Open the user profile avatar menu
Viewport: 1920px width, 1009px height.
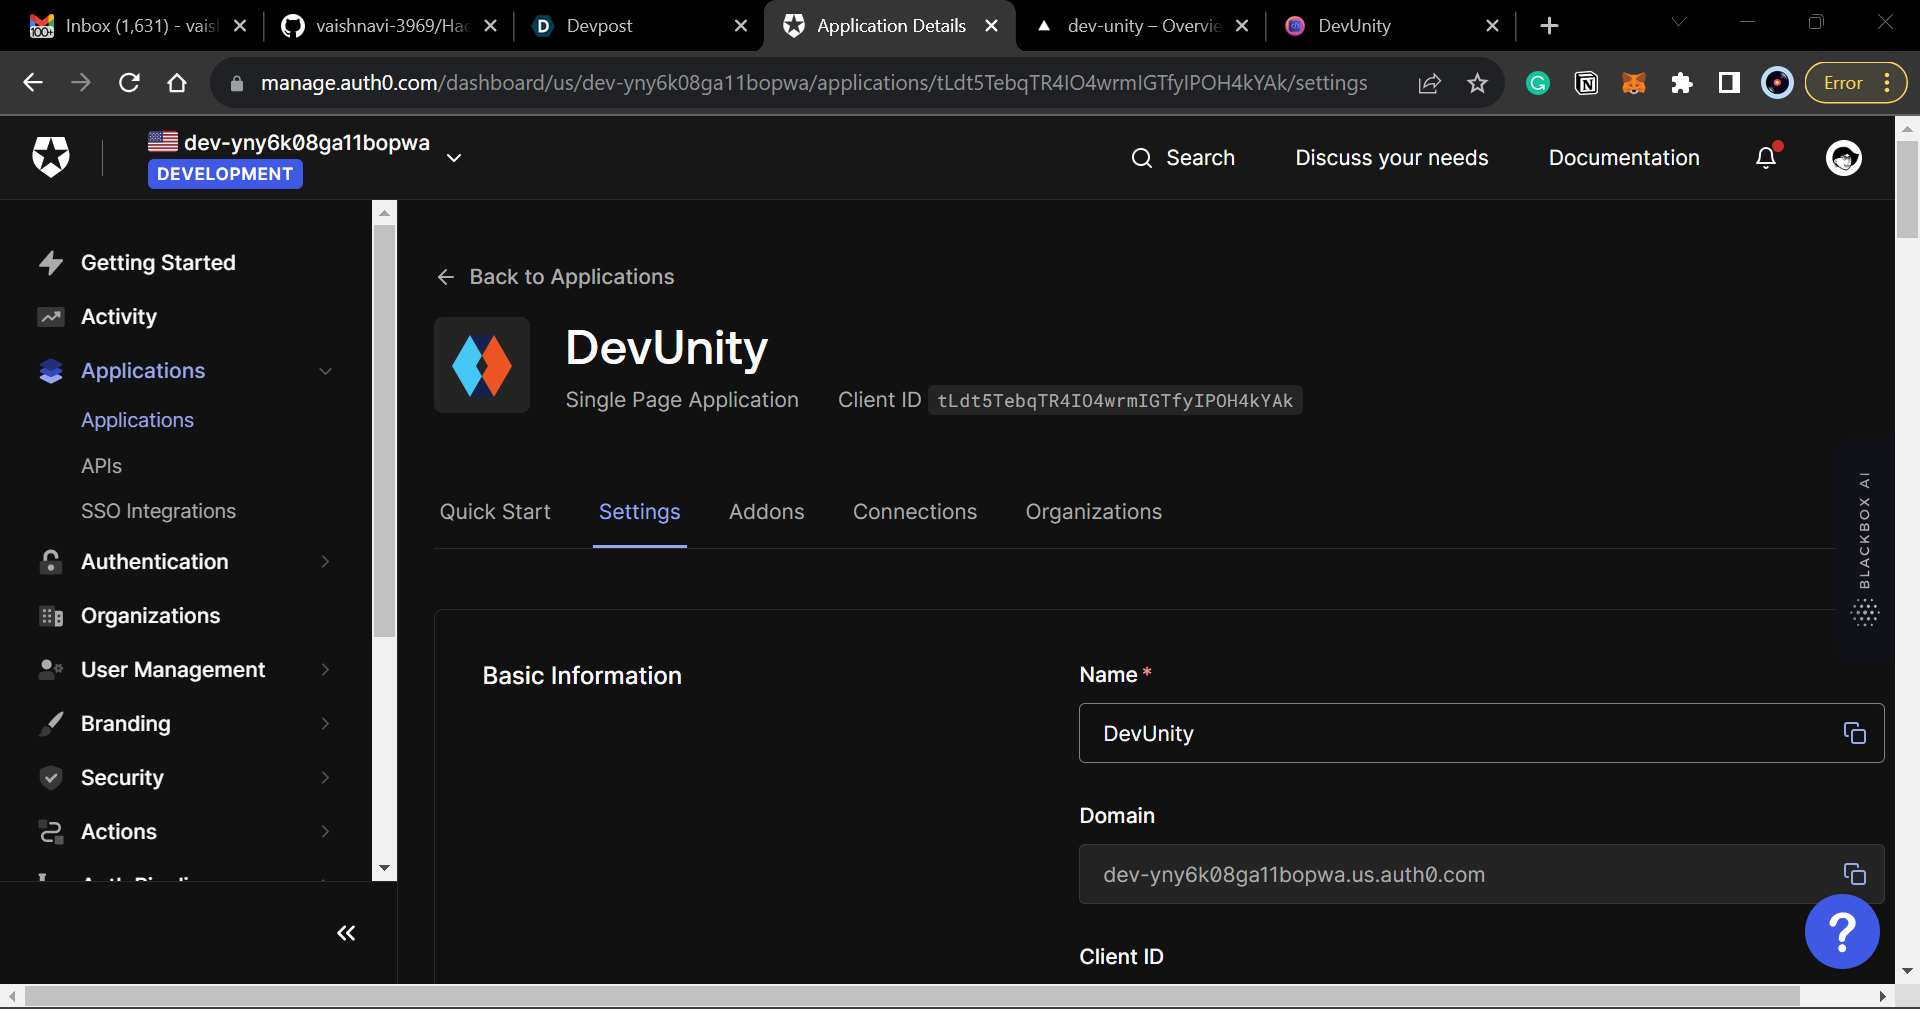point(1843,157)
